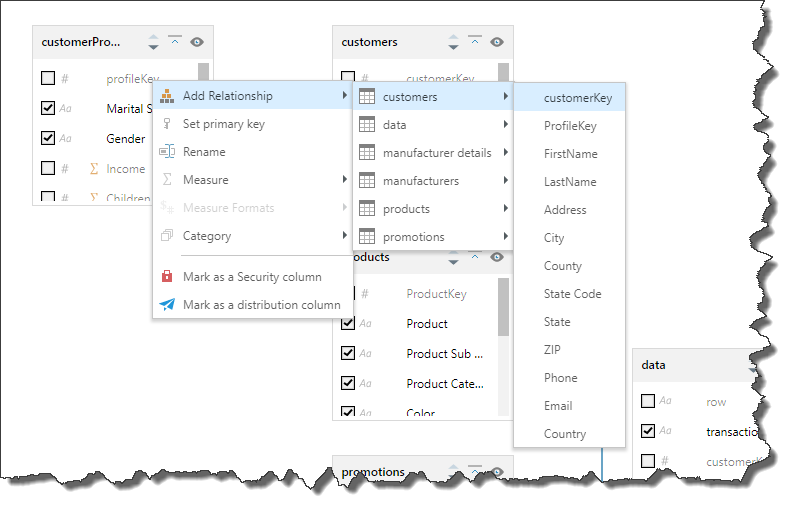Select the ProfileKey column option
795x512 pixels.
point(570,126)
